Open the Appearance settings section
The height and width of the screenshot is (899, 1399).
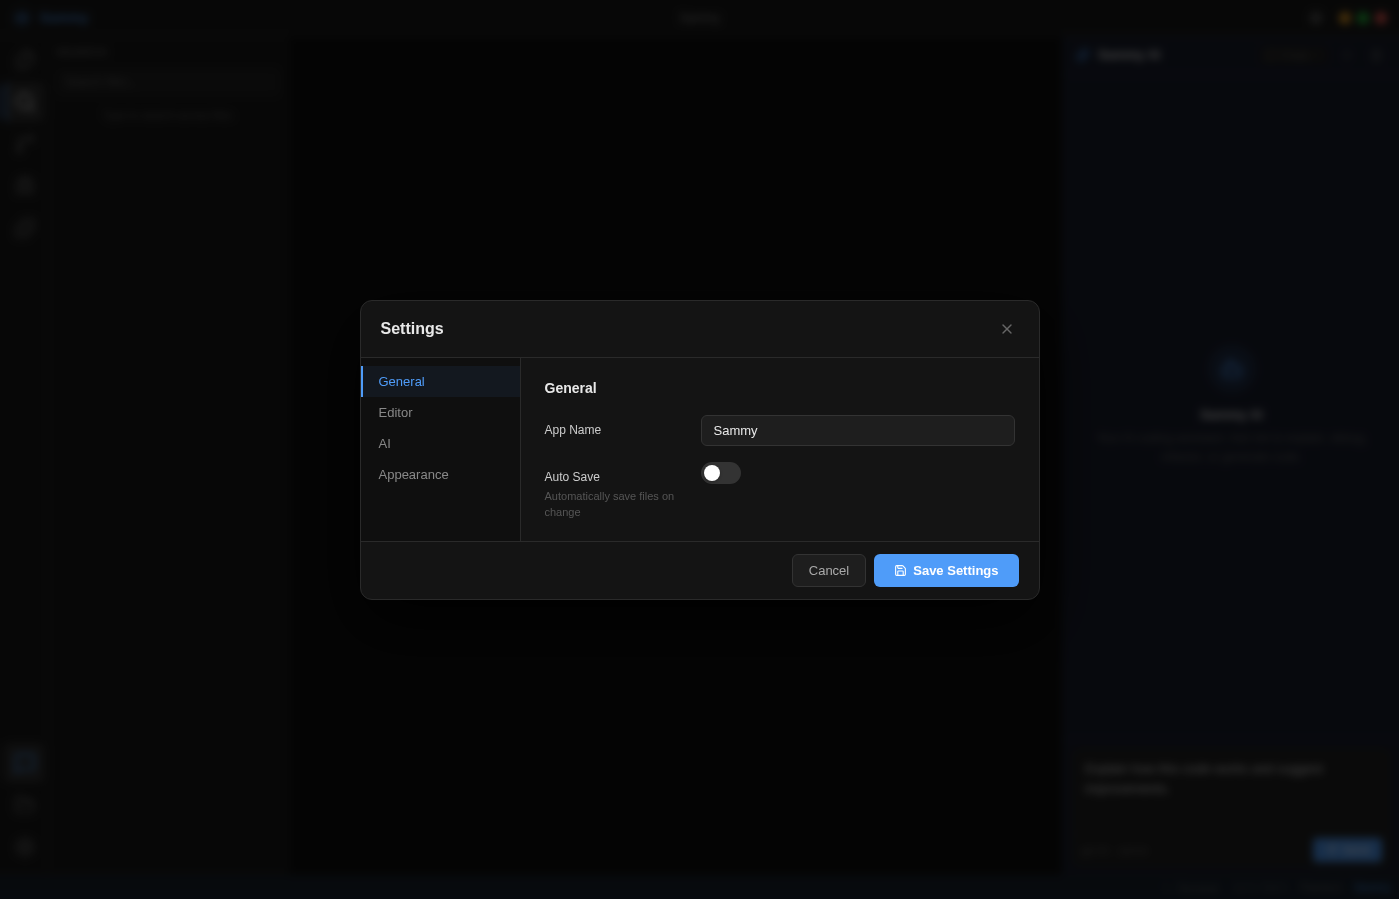[413, 474]
